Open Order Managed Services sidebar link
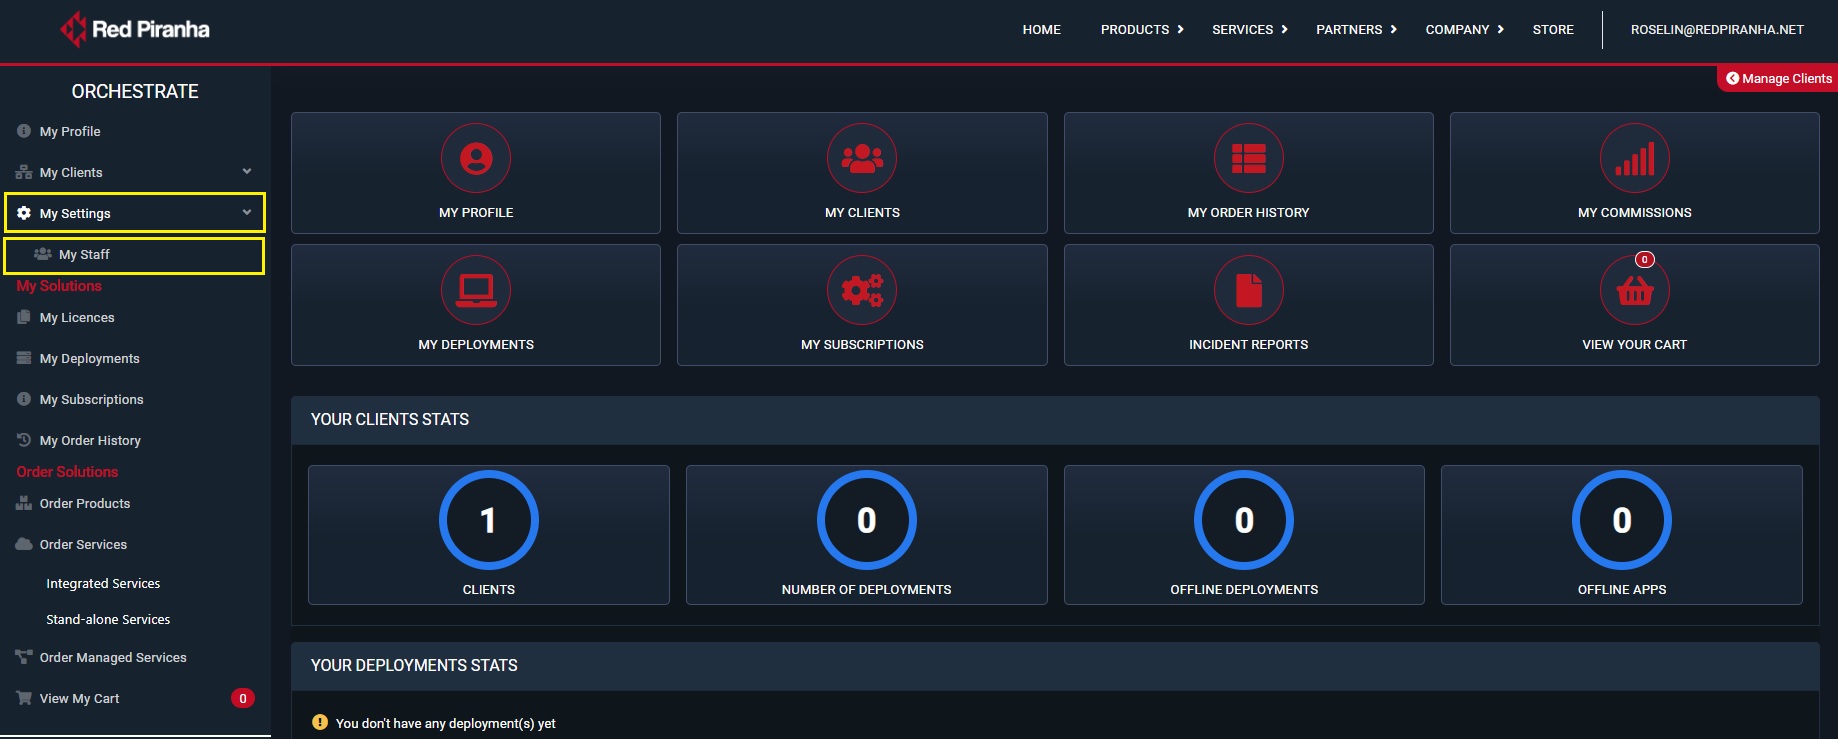The width and height of the screenshot is (1838, 739). [x=113, y=657]
